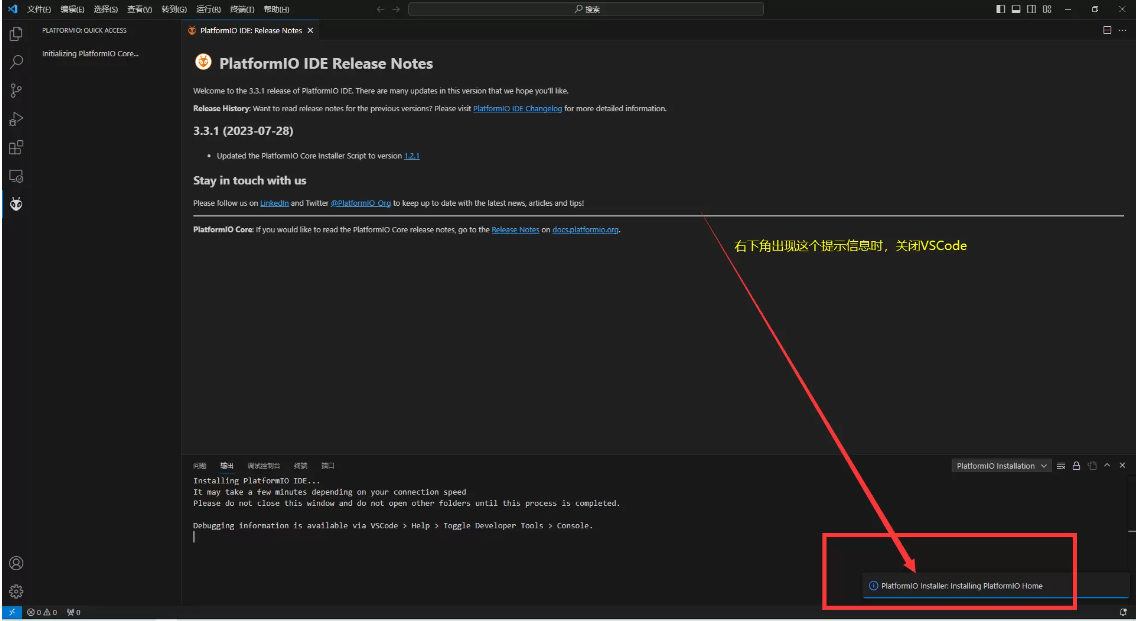
Task: Visit the docs.platformio.org link
Action: [x=585, y=230]
